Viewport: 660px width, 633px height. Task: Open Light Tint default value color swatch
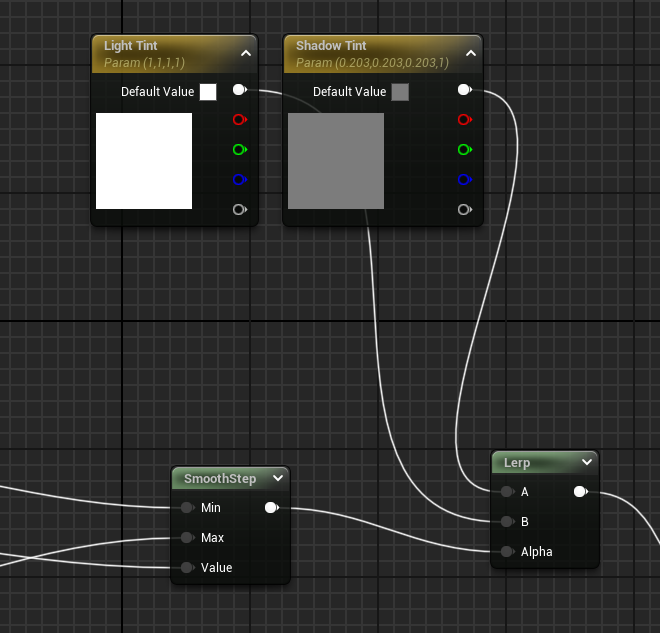(x=208, y=92)
